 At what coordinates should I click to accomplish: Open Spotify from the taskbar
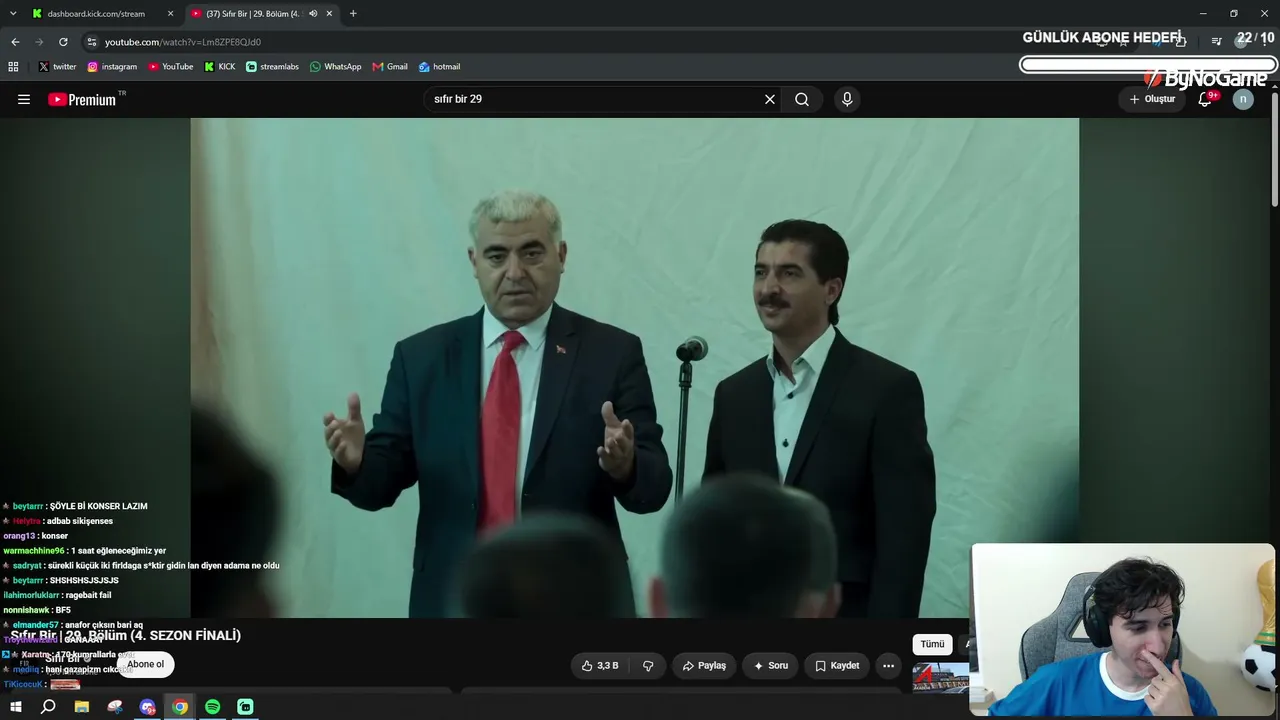[x=213, y=707]
